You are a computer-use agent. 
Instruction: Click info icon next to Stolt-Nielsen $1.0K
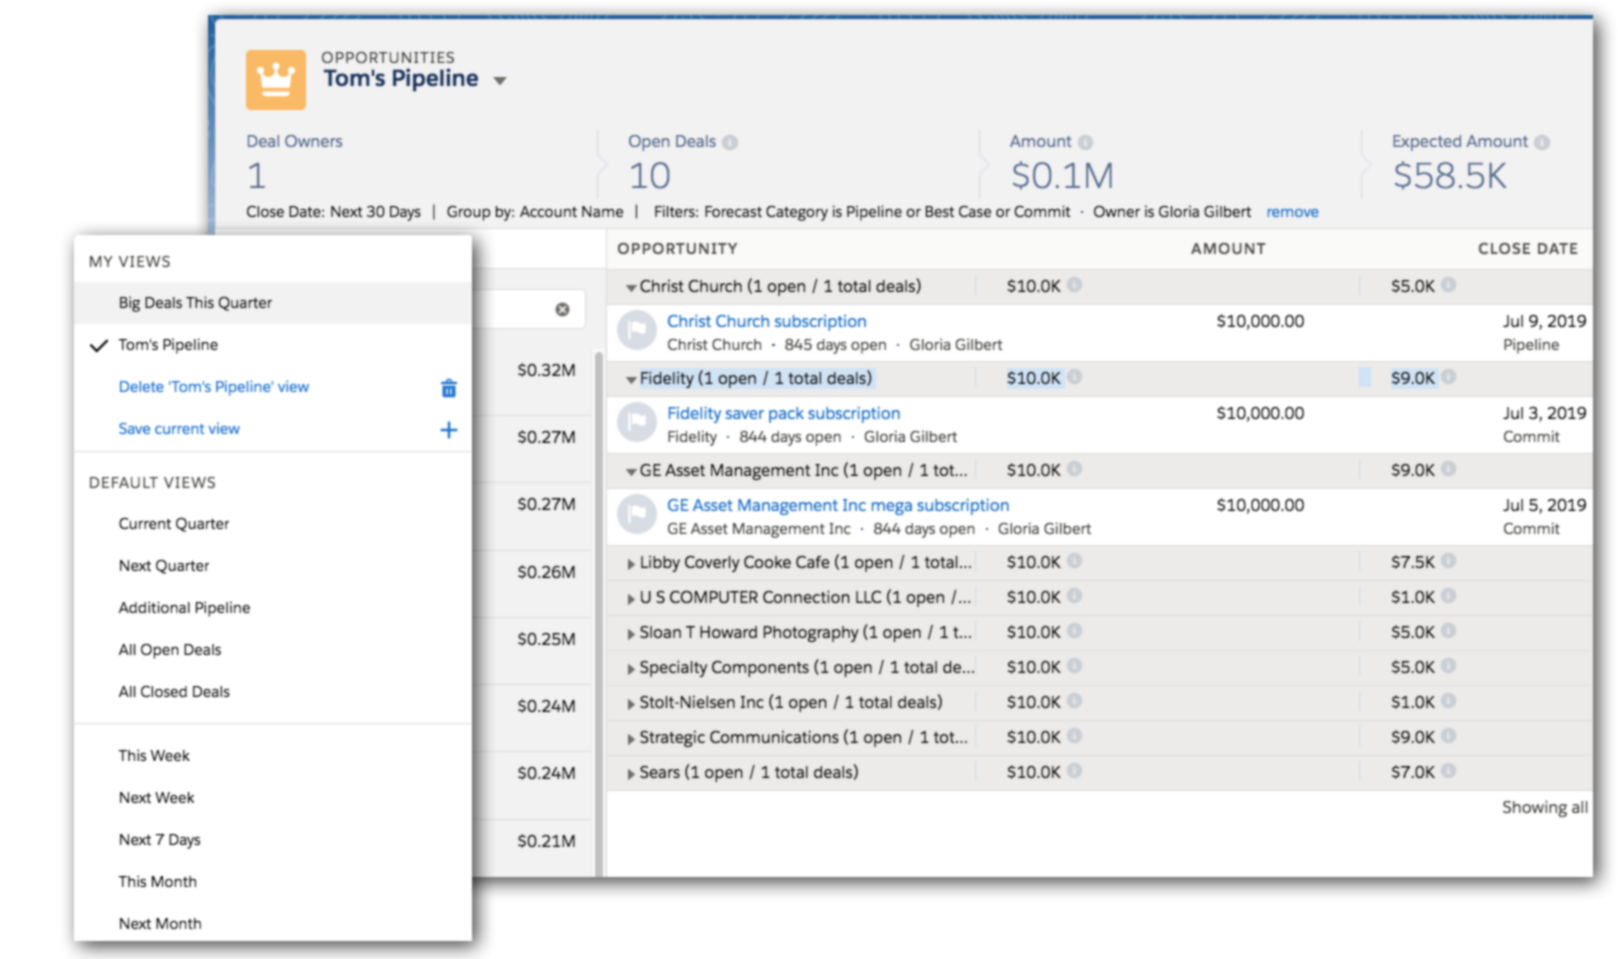click(x=1448, y=701)
